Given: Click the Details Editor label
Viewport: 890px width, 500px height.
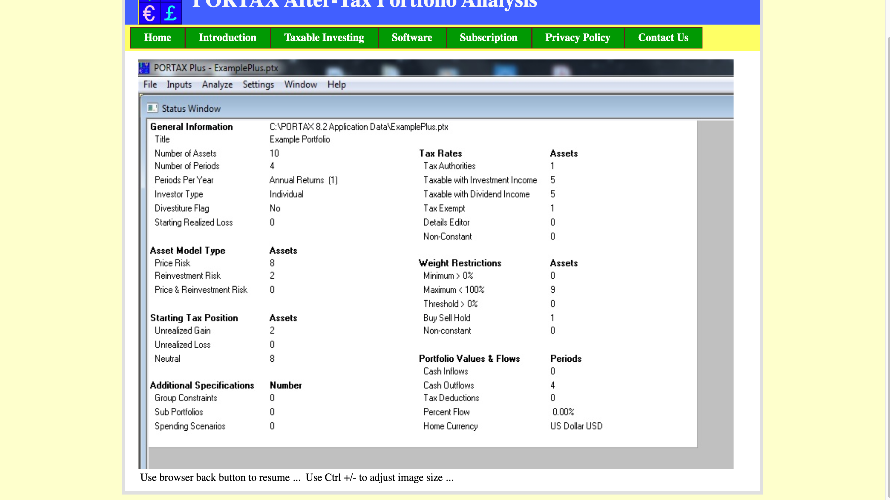Looking at the screenshot, I should [x=446, y=222].
